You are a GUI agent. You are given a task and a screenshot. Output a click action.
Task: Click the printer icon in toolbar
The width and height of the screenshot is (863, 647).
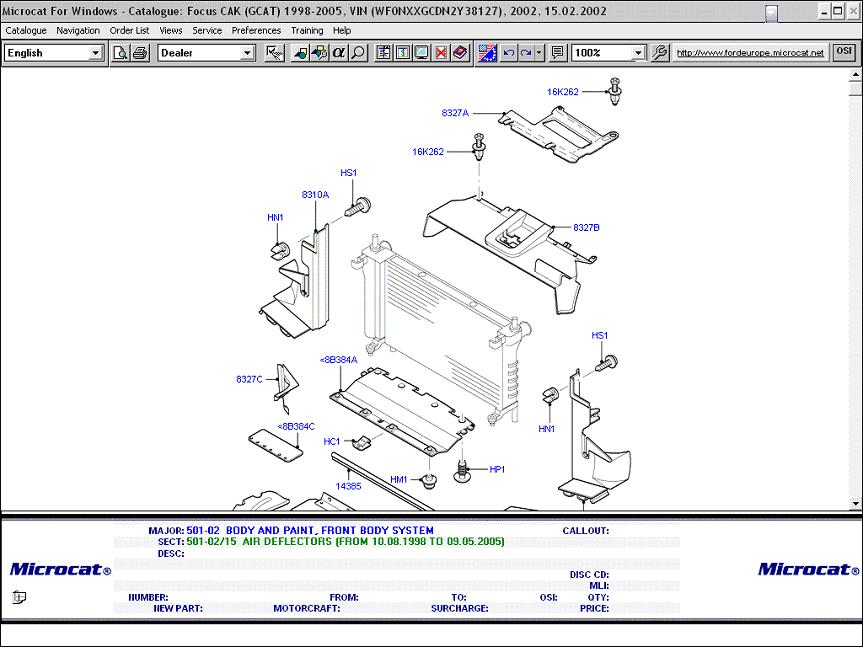(x=140, y=52)
